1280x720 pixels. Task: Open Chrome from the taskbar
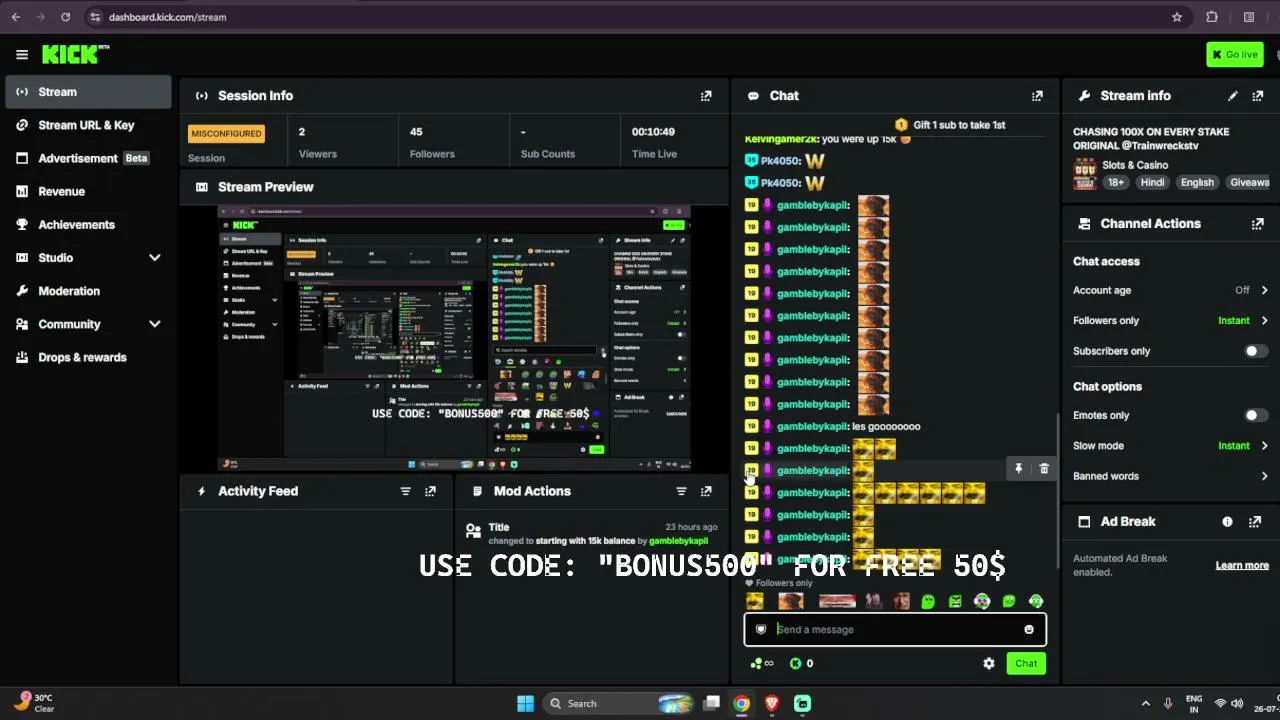point(741,704)
